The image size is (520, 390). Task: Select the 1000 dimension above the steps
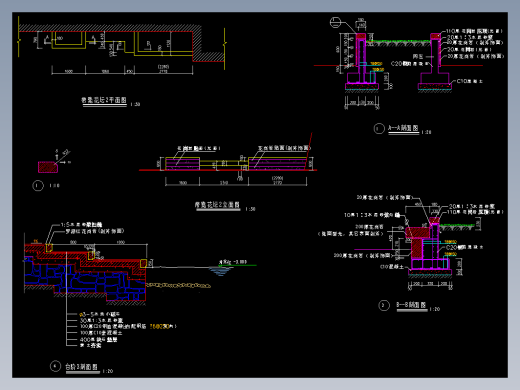click(121, 242)
